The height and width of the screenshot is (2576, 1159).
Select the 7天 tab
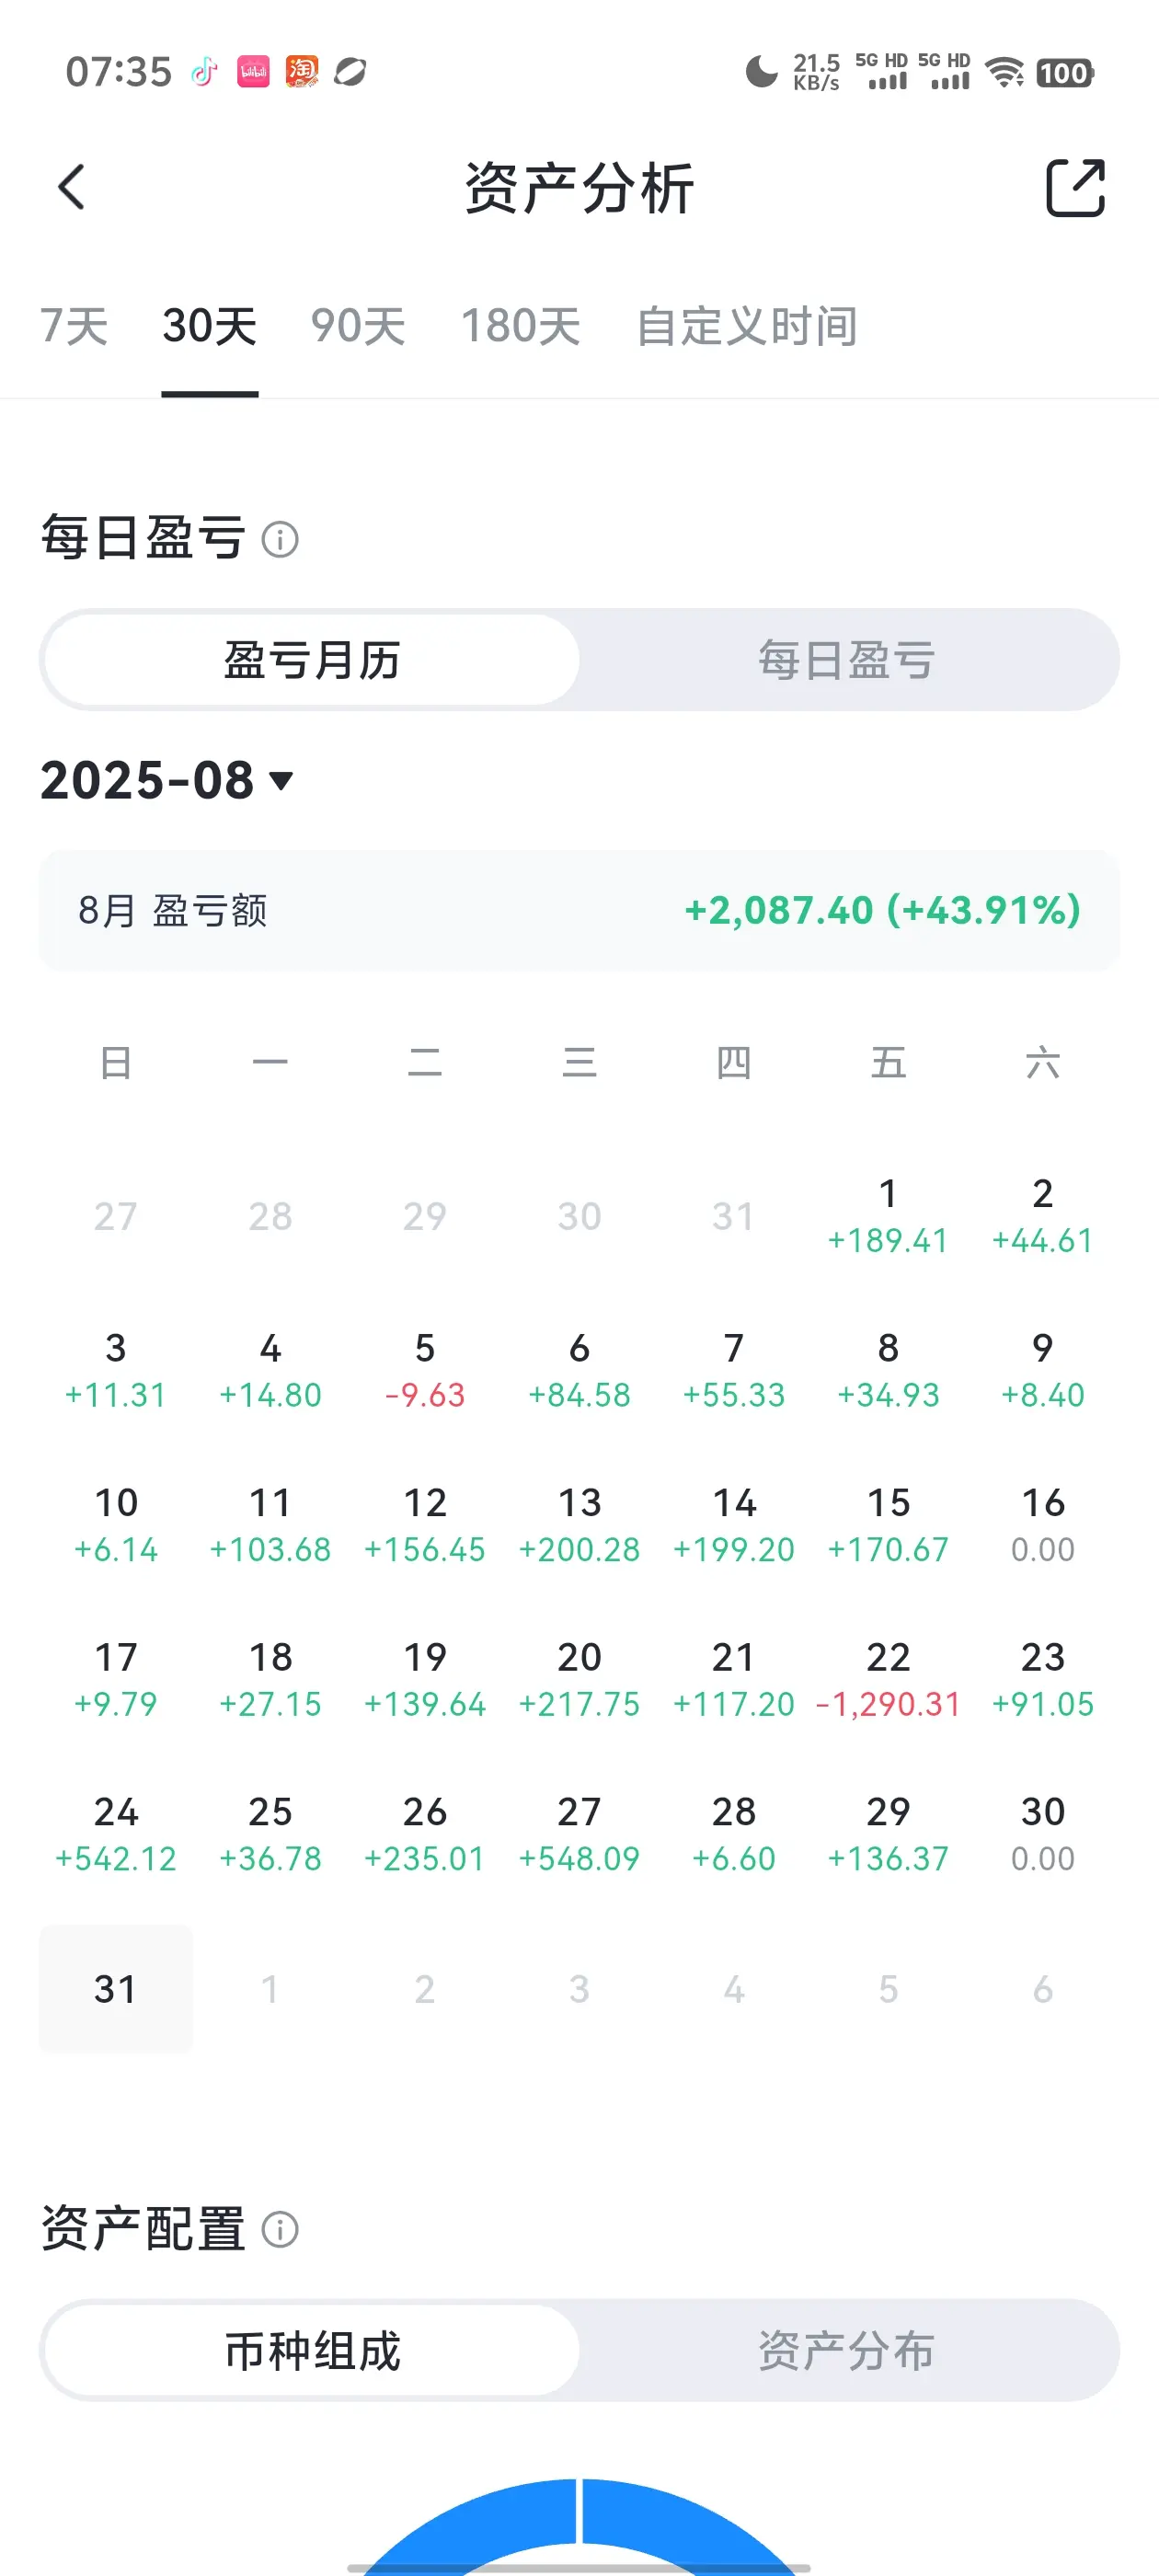74,326
